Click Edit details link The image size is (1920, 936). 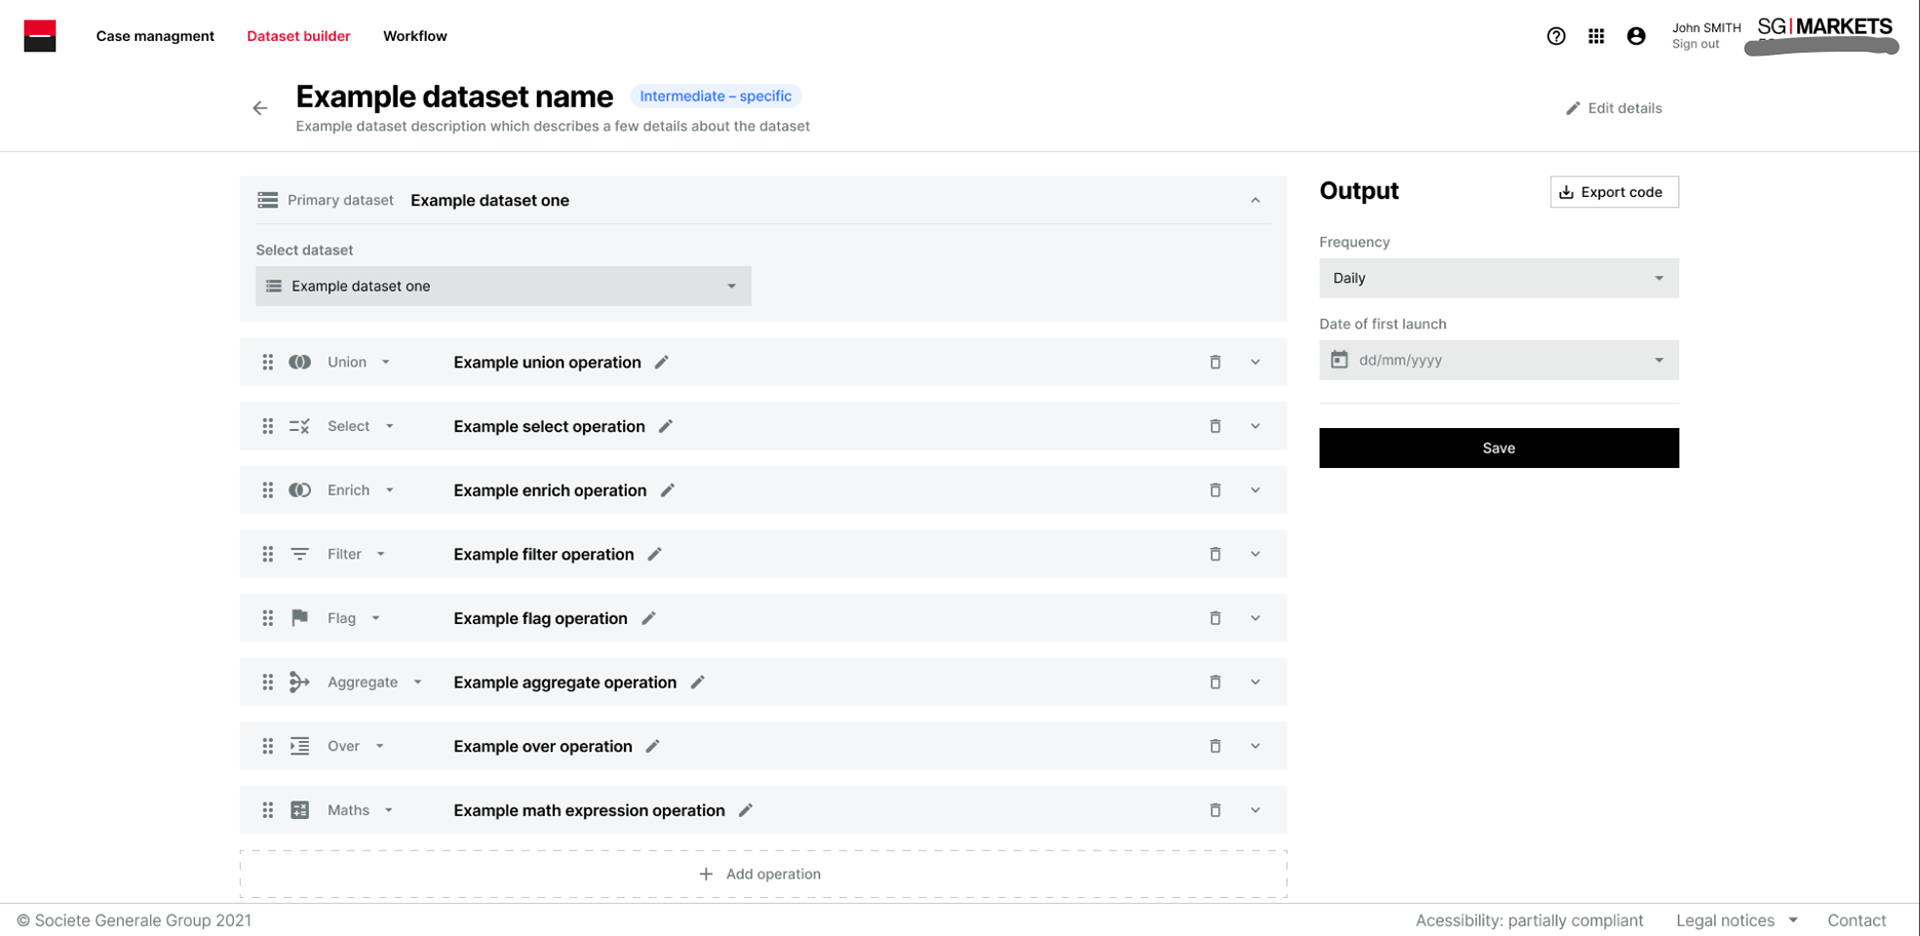(x=1614, y=108)
